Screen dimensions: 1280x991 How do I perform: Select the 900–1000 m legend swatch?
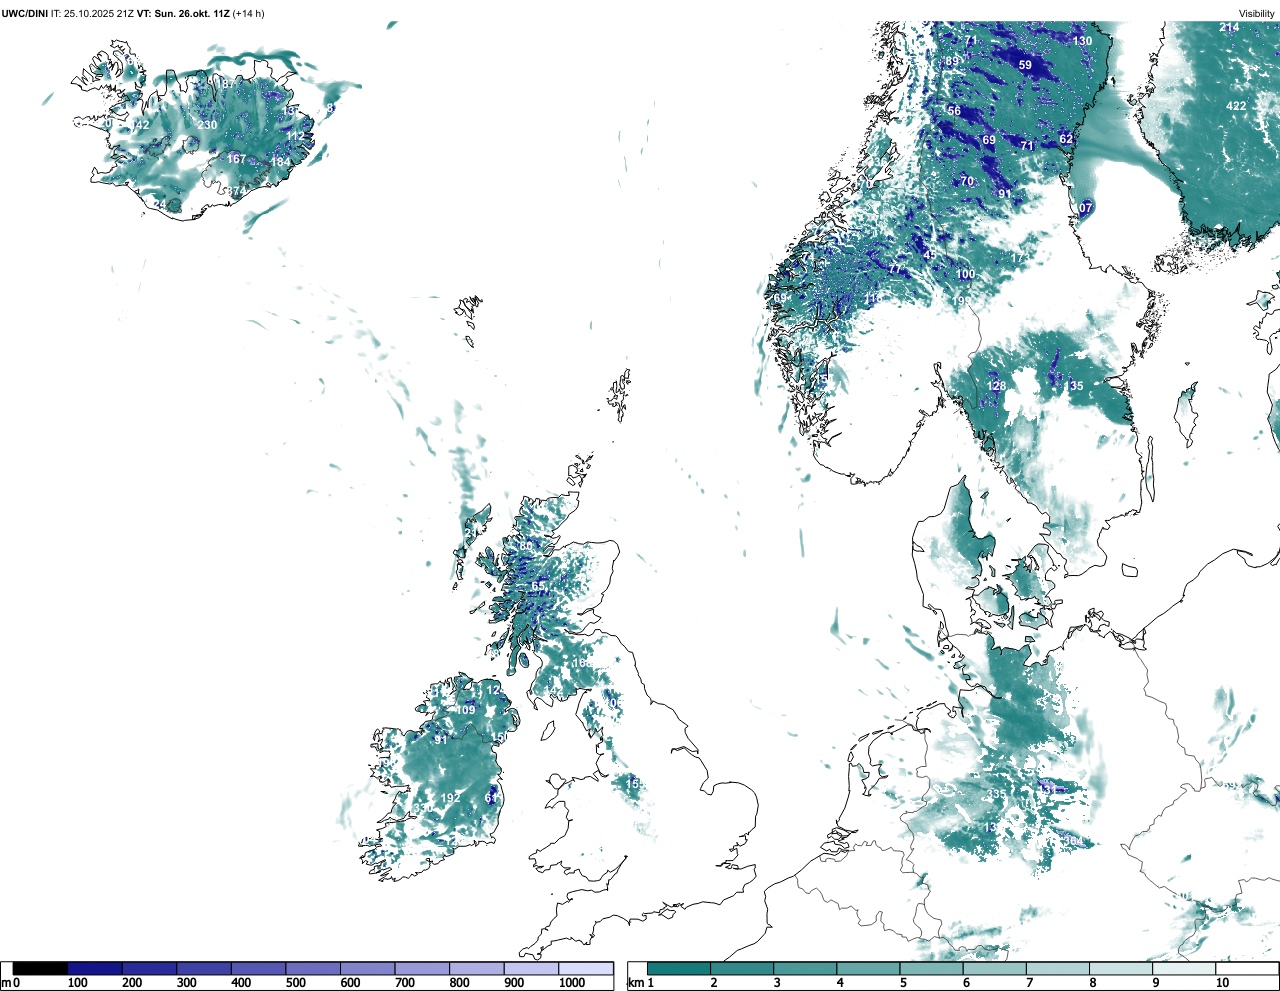pos(531,968)
